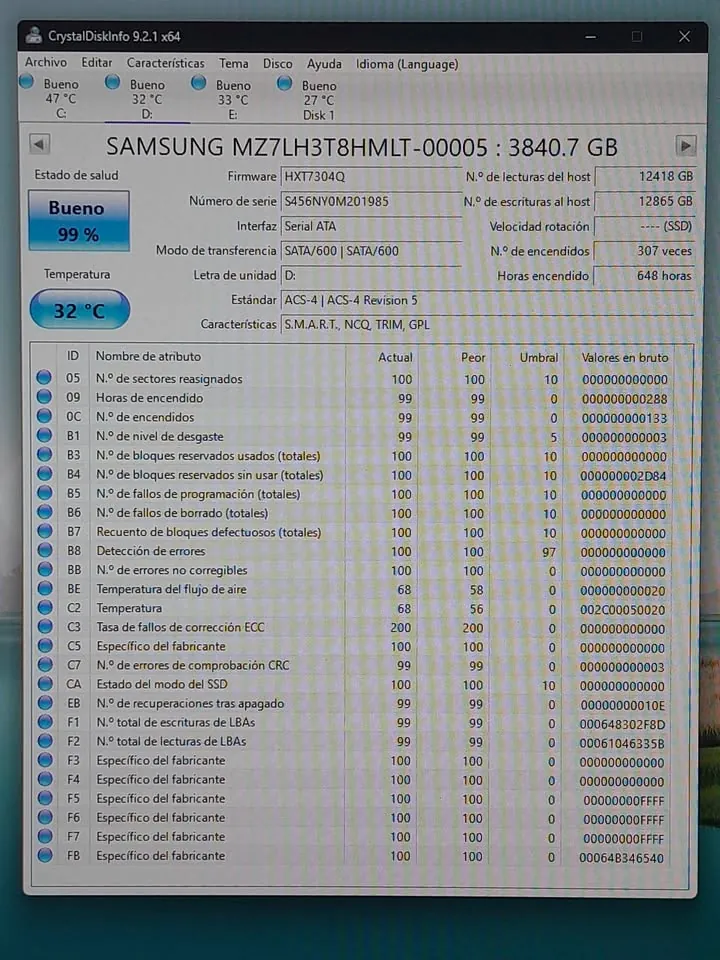Click status icon for fallos de borrado row

point(44,511)
